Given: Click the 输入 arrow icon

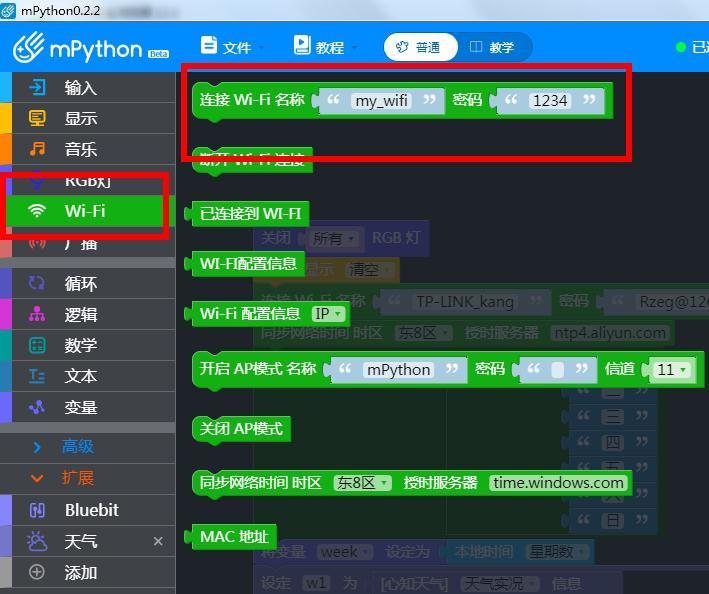Looking at the screenshot, I should tap(37, 87).
